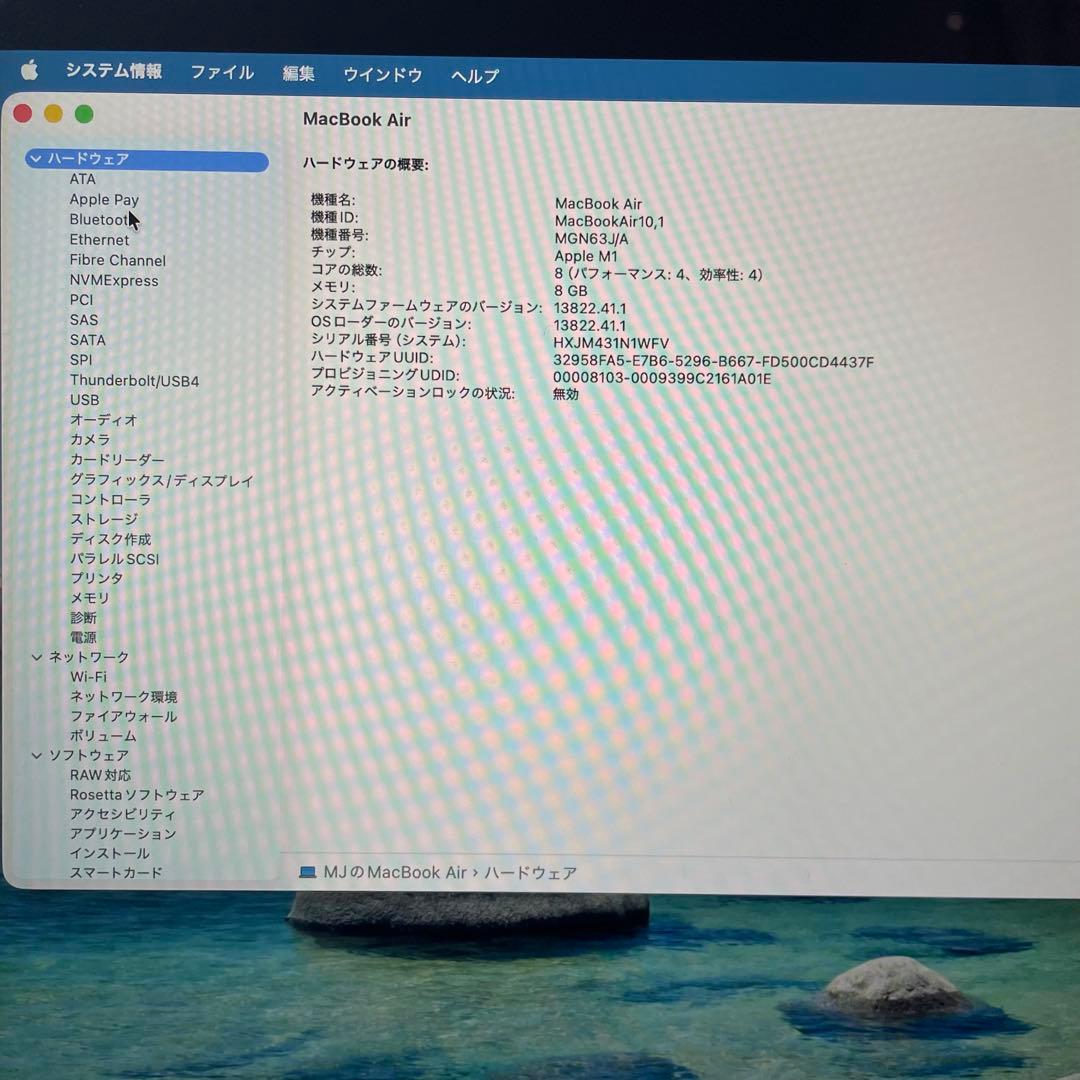Select NVMExpress in the sidebar
Image resolution: width=1080 pixels, height=1080 pixels.
113,280
